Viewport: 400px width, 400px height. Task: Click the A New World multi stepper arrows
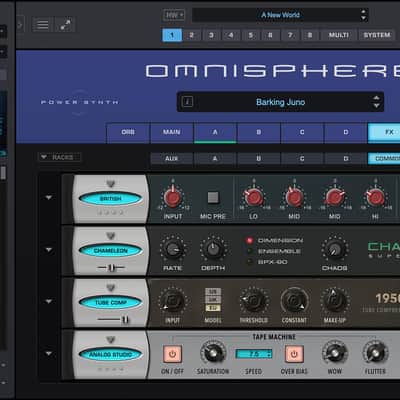tap(363, 15)
